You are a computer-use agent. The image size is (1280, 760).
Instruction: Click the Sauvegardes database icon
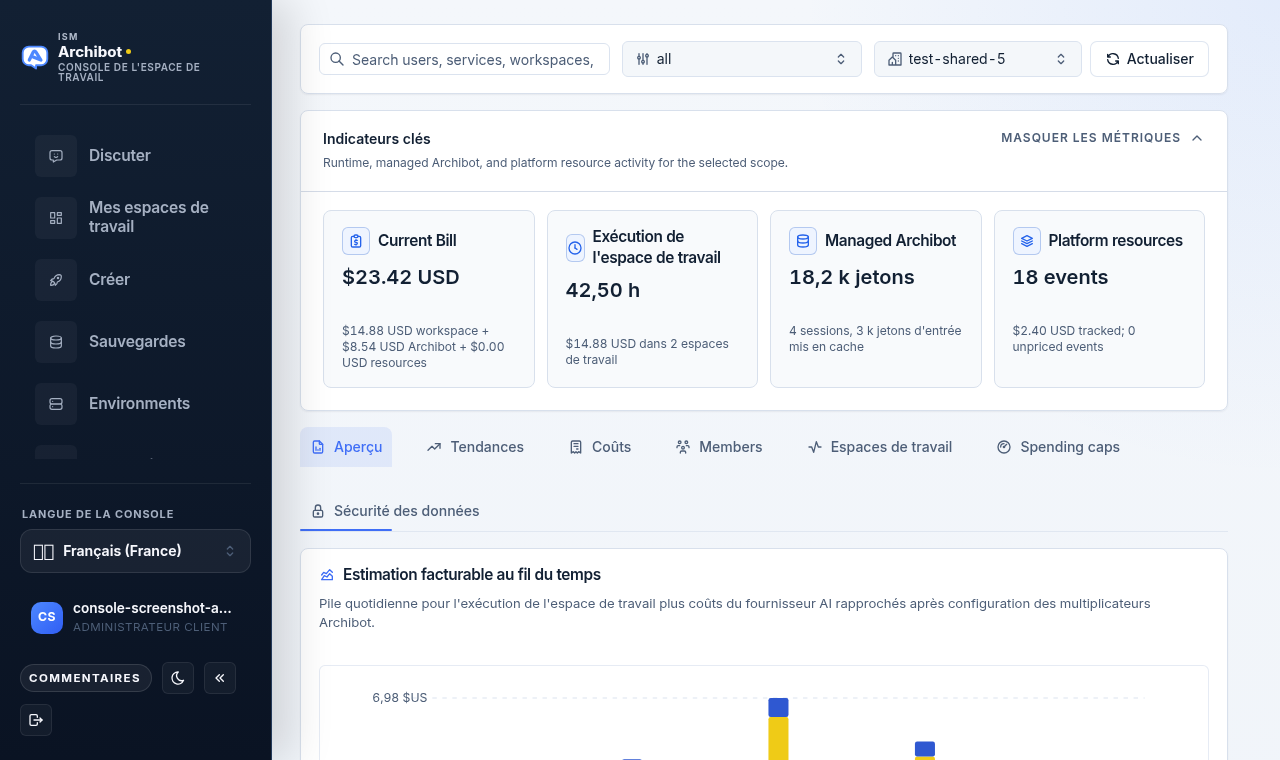[56, 342]
